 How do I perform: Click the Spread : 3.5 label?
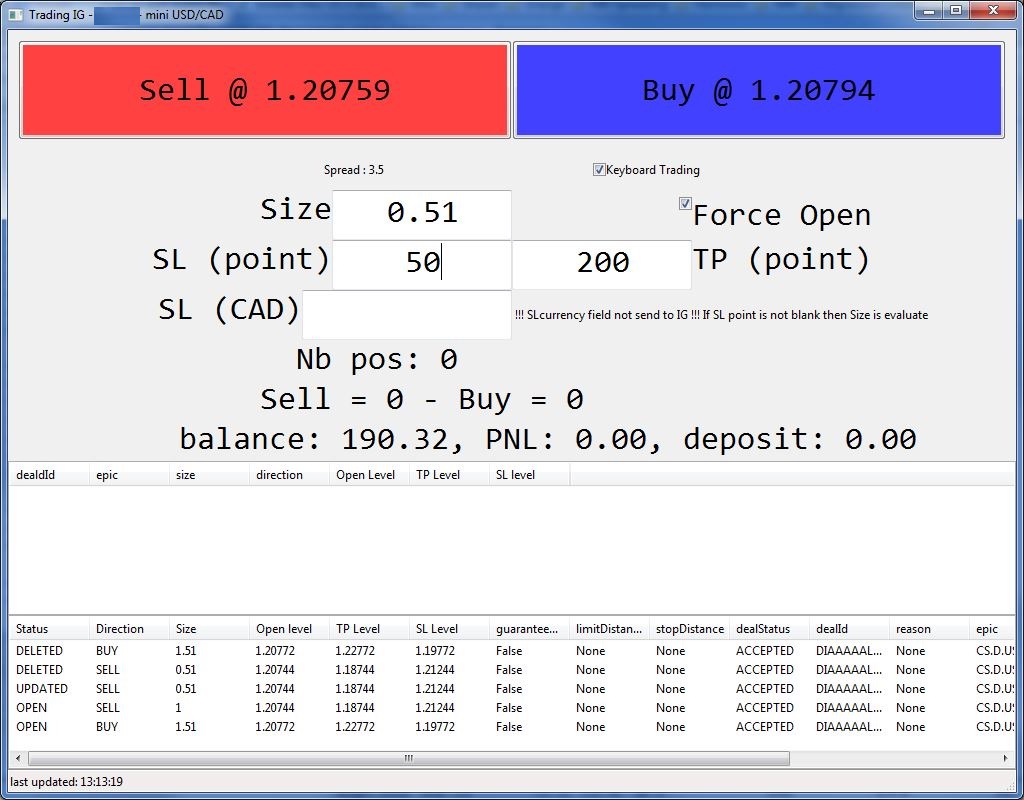(354, 170)
